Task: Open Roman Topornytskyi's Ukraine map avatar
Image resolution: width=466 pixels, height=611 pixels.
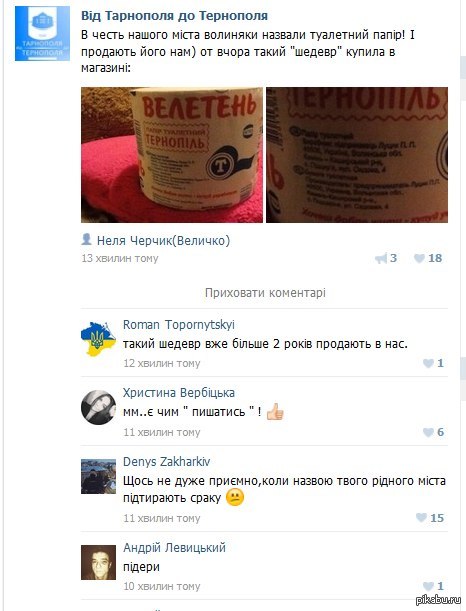Action: pos(98,338)
